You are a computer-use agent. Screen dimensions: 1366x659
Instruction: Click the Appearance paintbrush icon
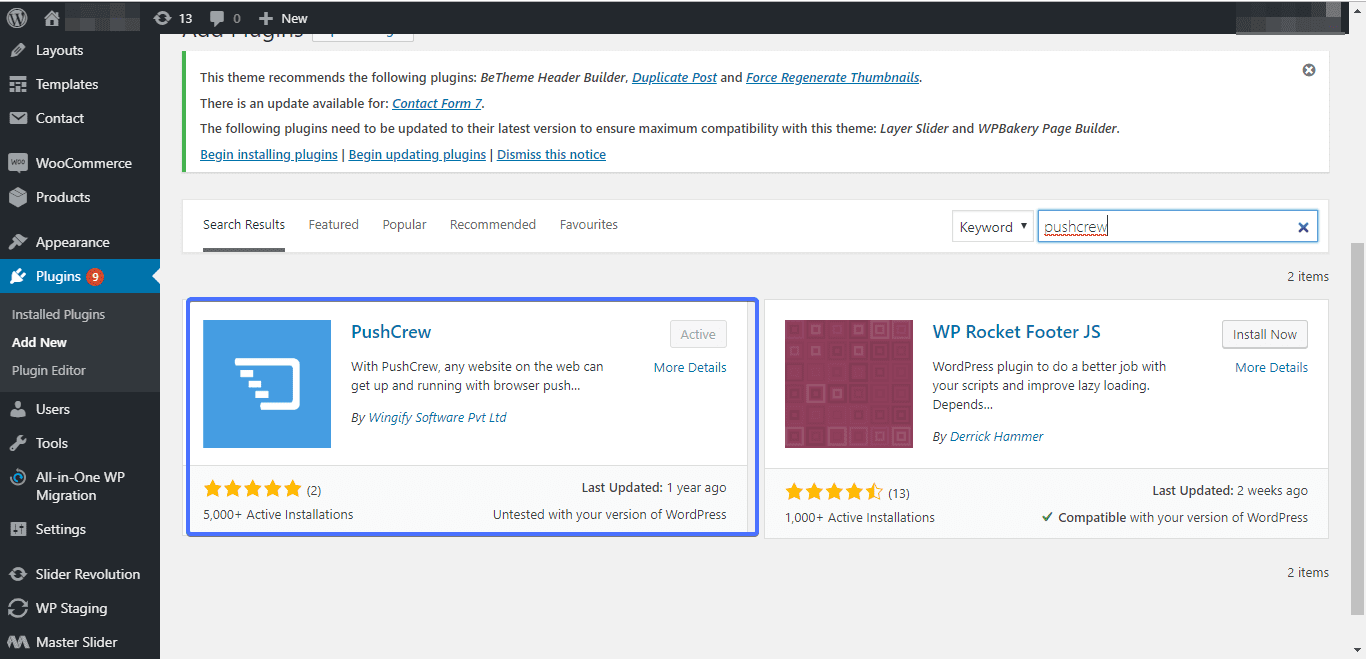tap(17, 242)
